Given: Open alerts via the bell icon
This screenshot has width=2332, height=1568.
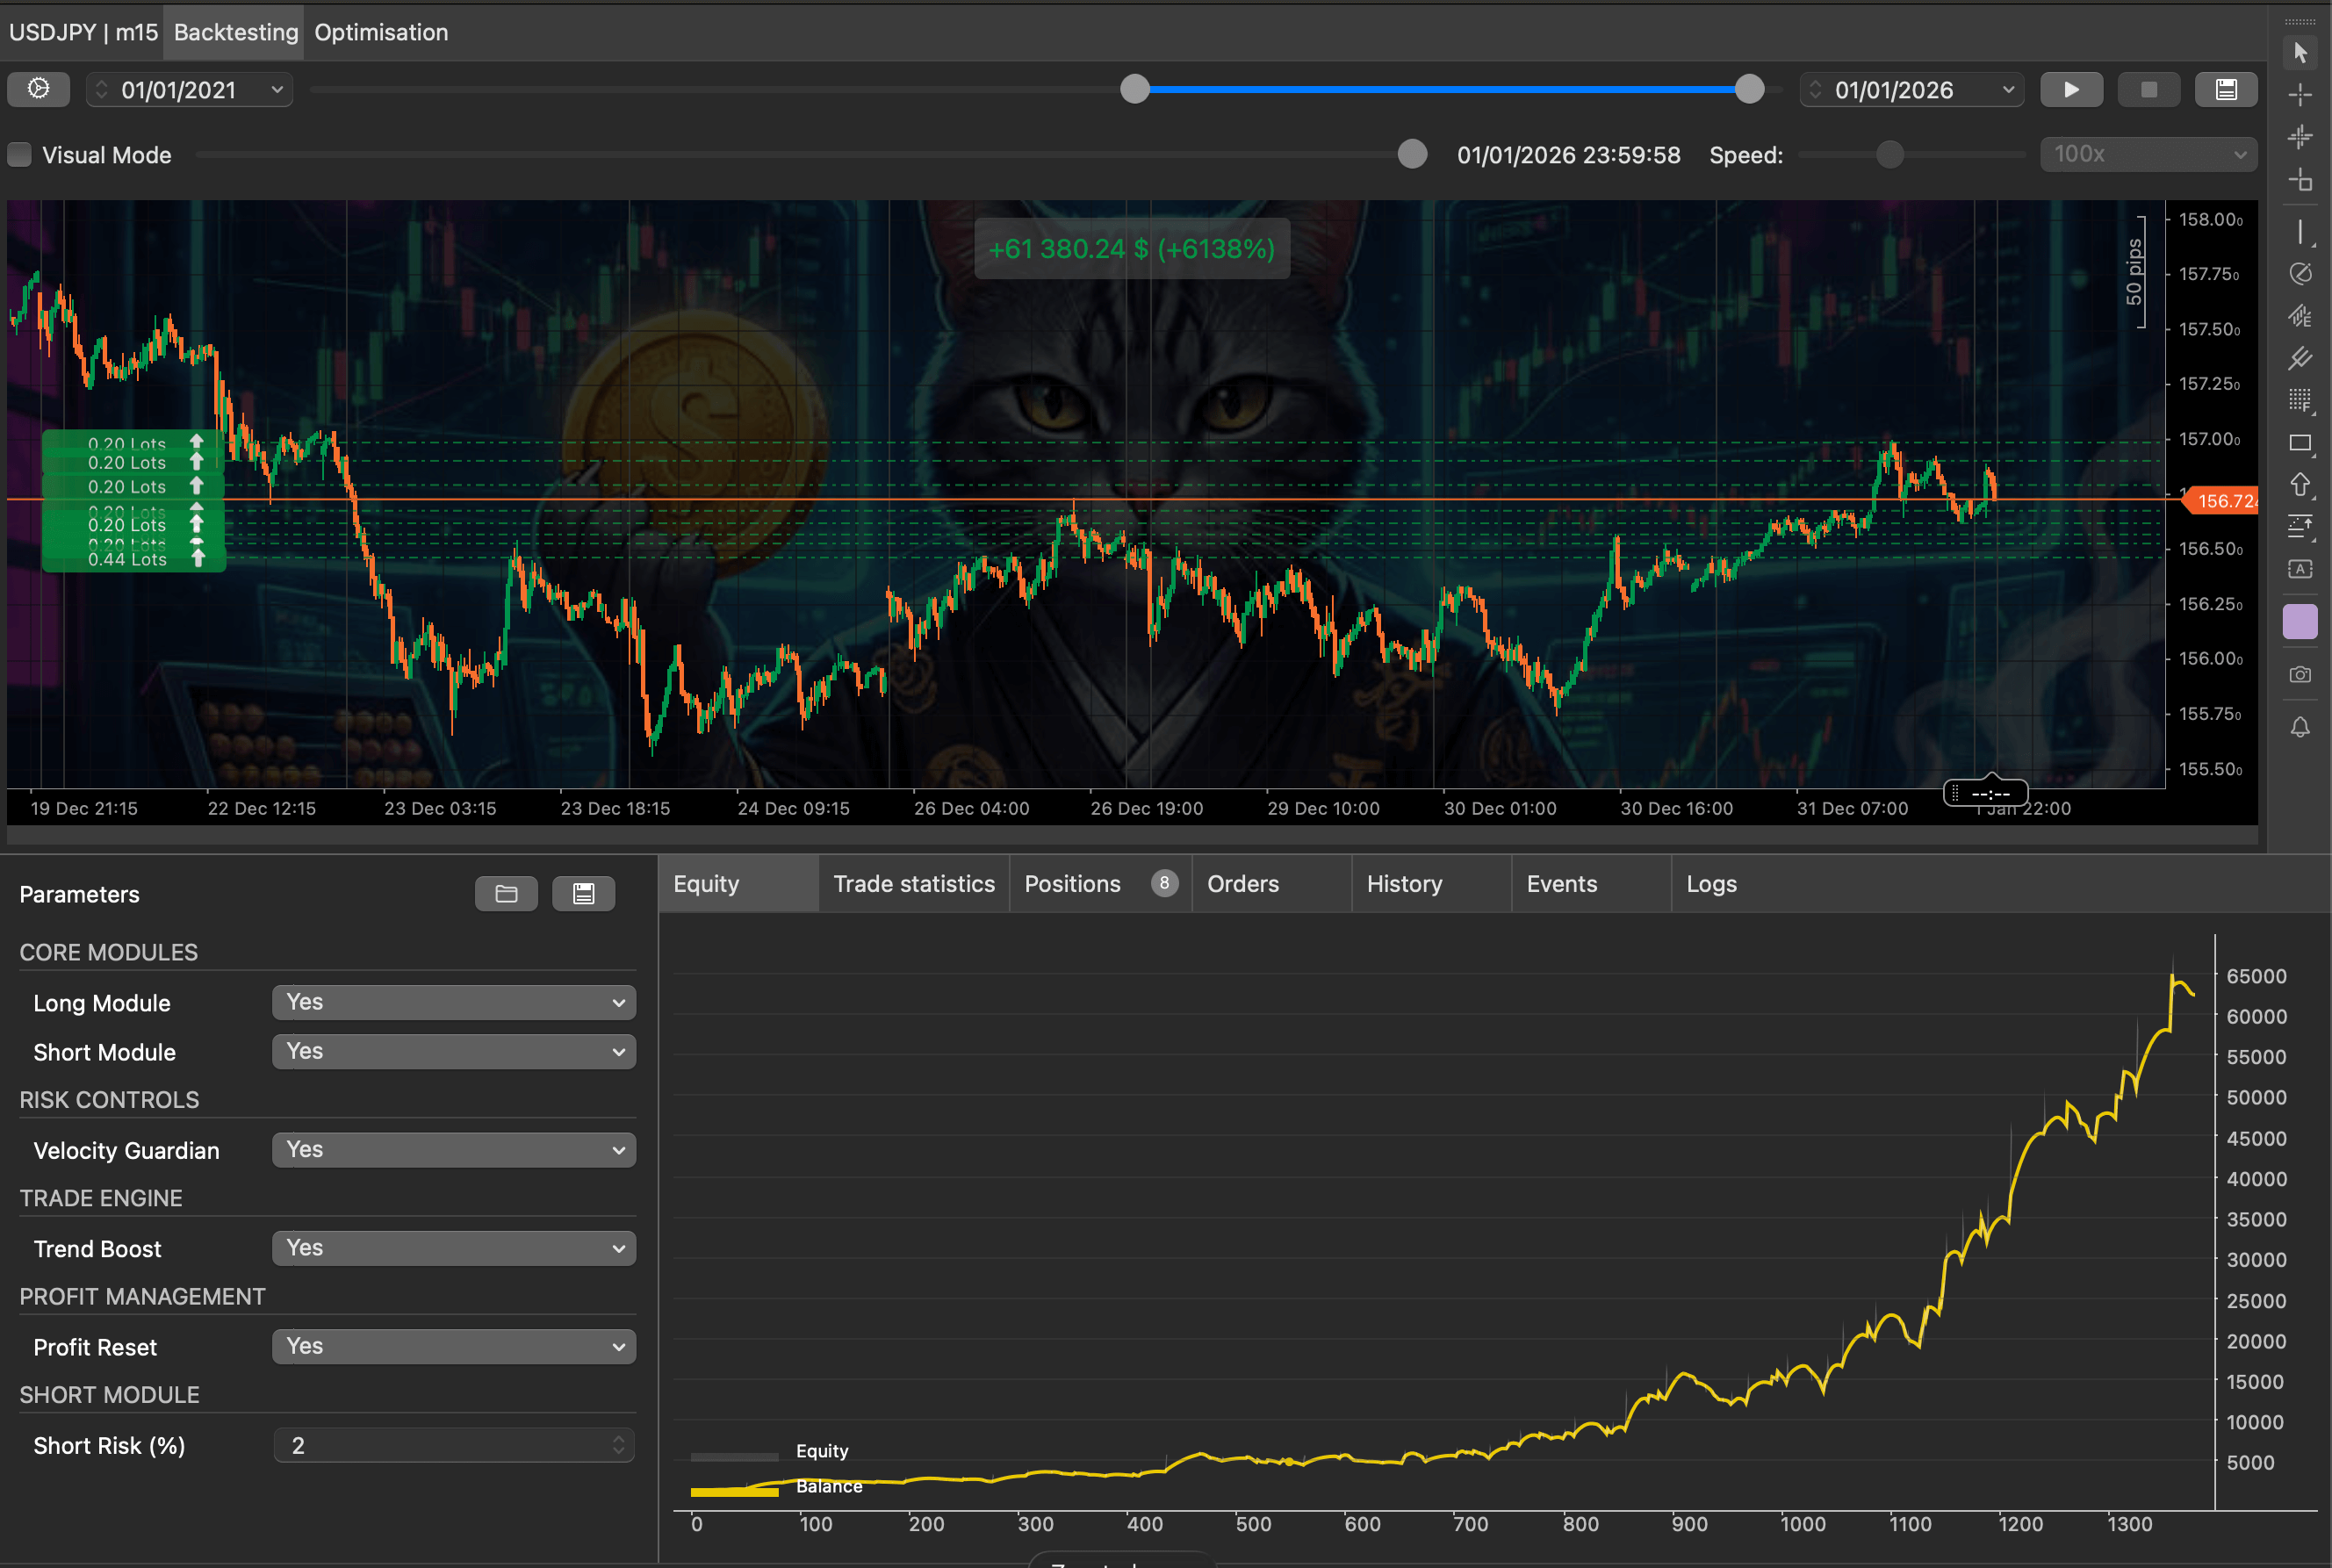Looking at the screenshot, I should click(2300, 727).
